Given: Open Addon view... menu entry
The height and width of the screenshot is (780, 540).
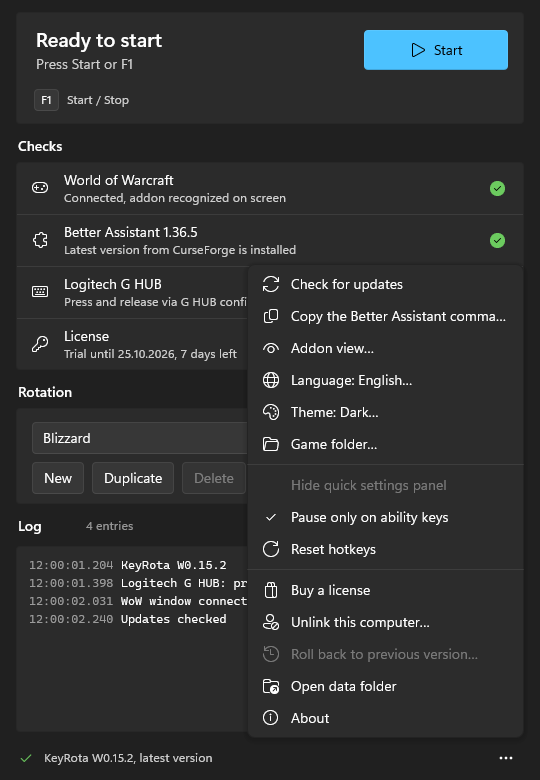Looking at the screenshot, I should [x=385, y=348].
